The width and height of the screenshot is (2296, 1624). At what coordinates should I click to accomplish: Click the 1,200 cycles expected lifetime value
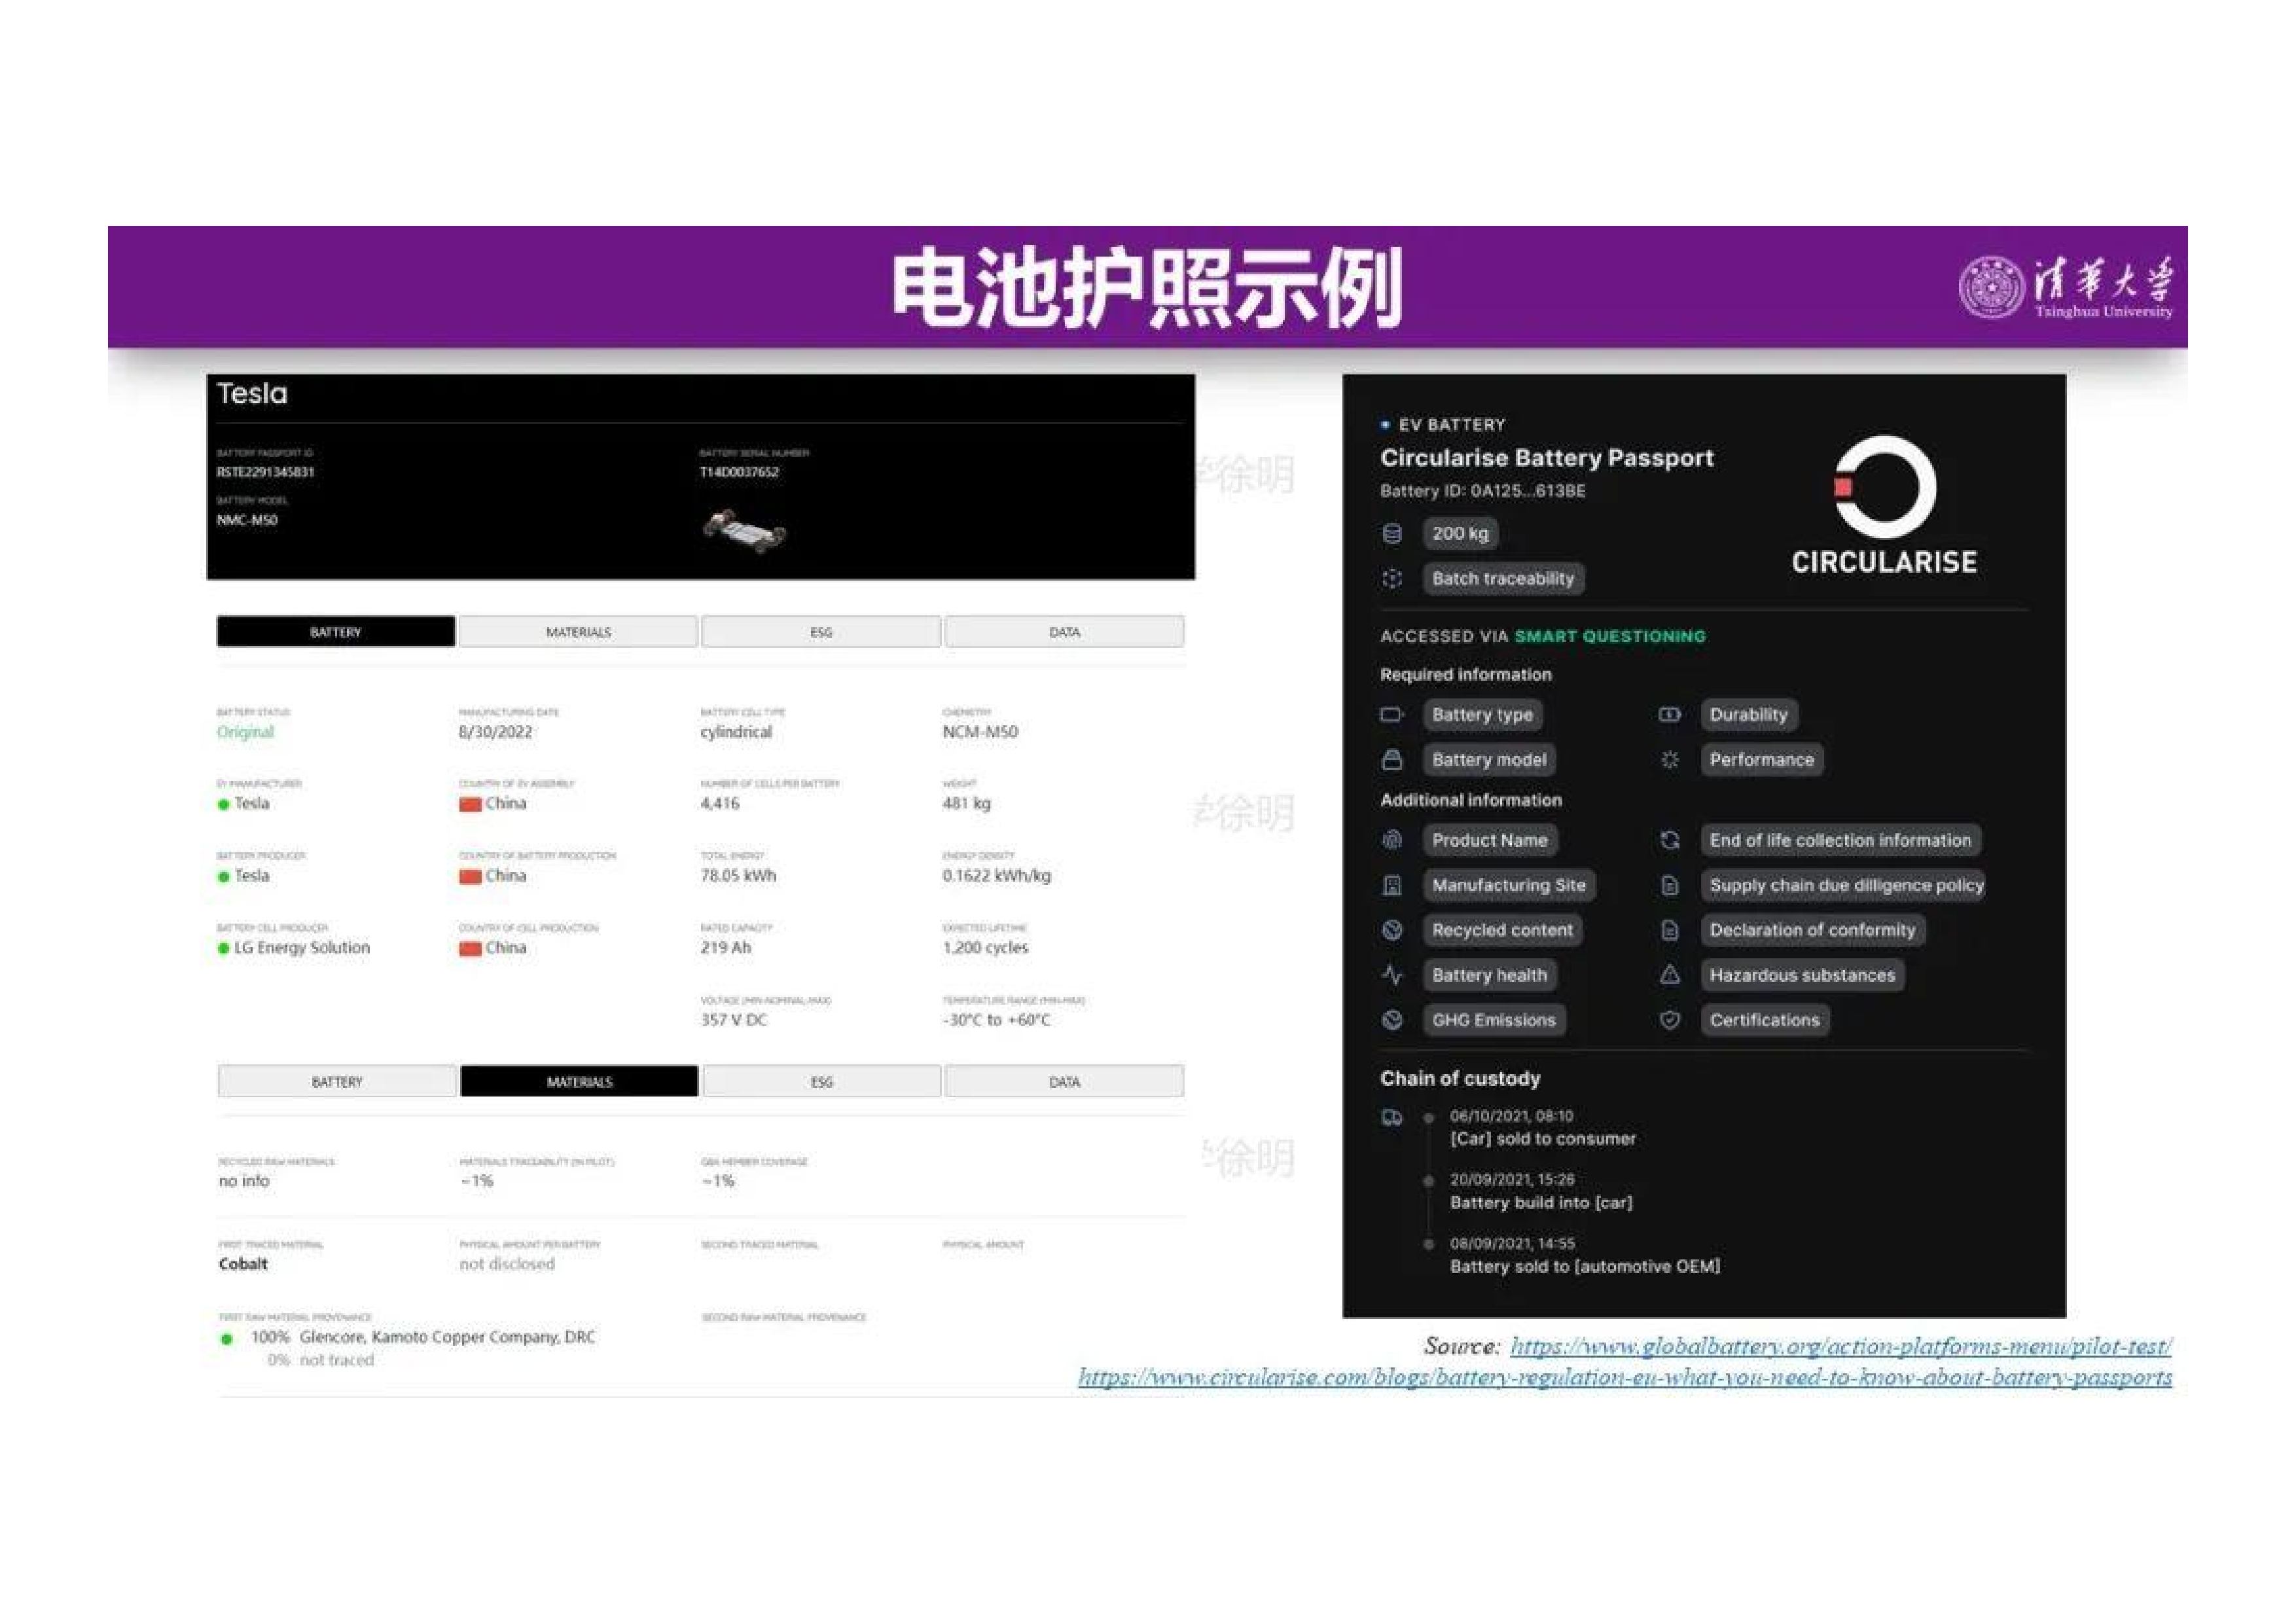click(985, 948)
